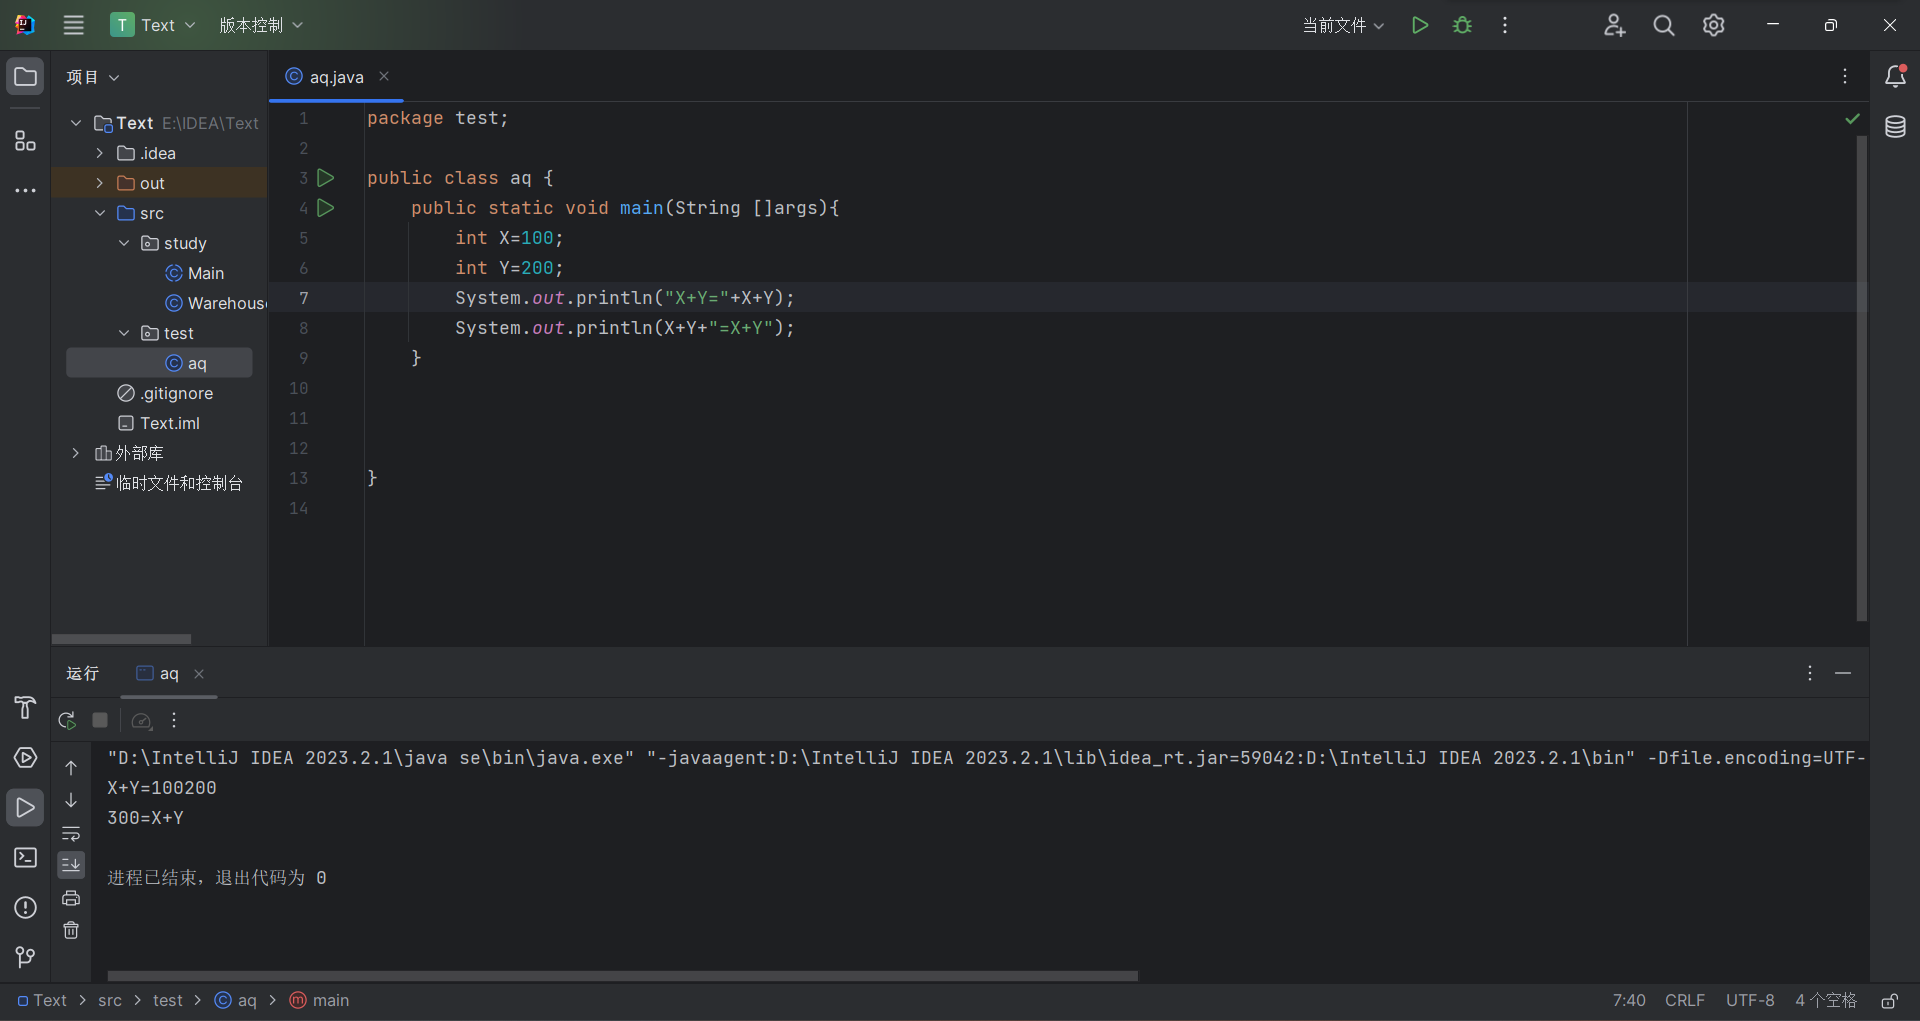This screenshot has height=1021, width=1920.
Task: Open Terminal tool window
Action: (26, 858)
